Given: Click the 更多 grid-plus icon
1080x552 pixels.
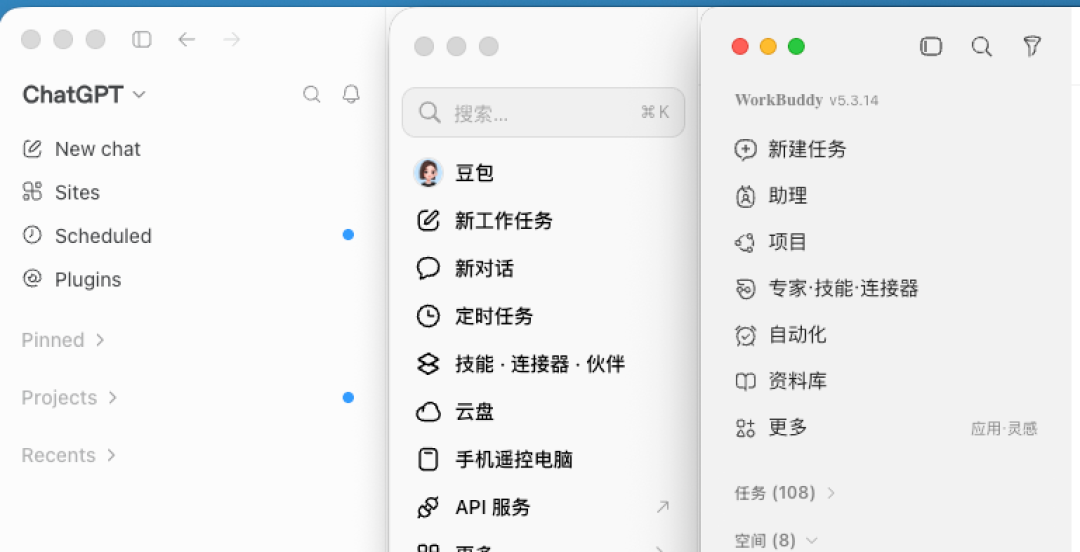Looking at the screenshot, I should coord(745,428).
